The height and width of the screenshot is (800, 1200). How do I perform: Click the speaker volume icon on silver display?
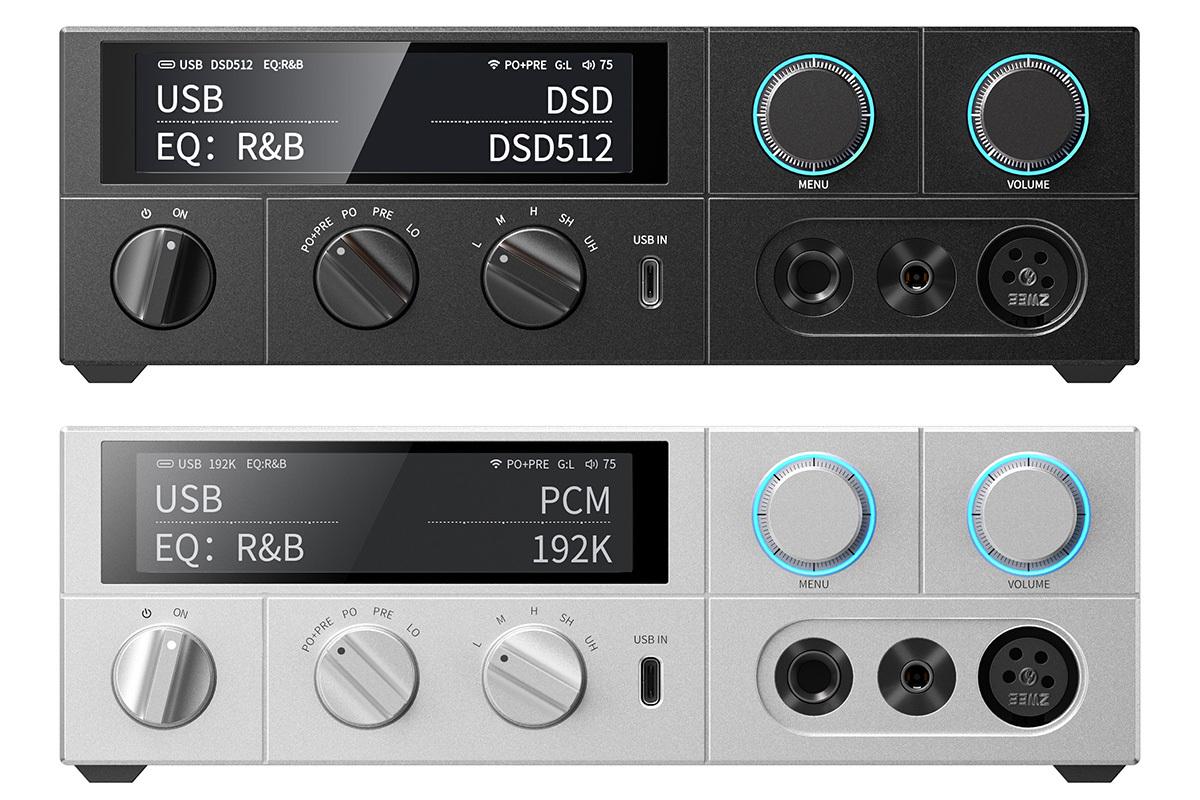(x=590, y=465)
